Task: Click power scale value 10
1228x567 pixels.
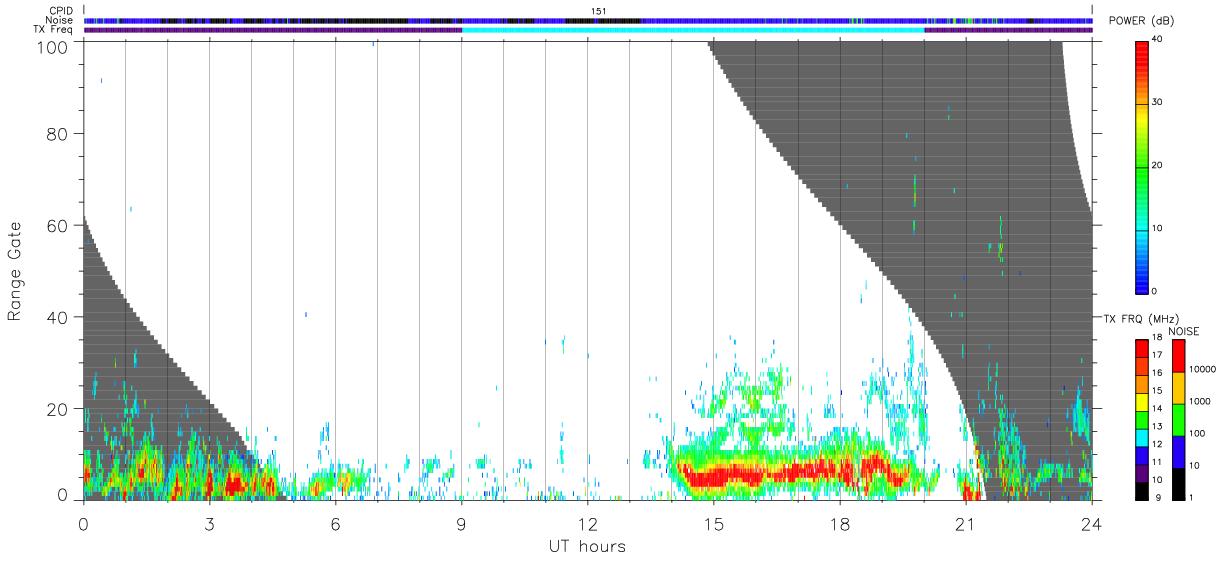Action: pos(1158,229)
